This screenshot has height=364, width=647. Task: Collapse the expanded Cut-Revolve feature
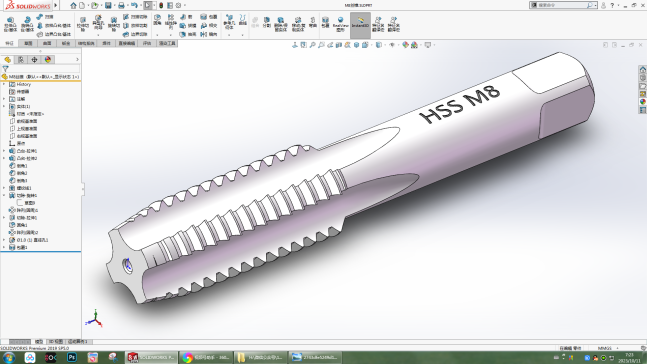(x=4, y=196)
